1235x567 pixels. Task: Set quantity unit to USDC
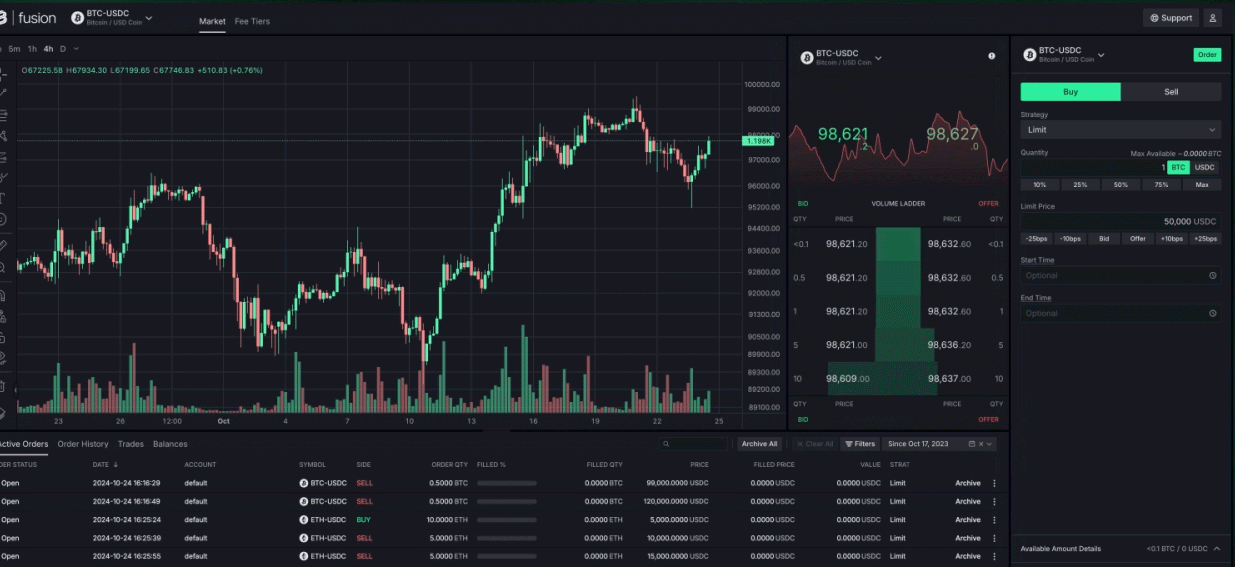1205,167
